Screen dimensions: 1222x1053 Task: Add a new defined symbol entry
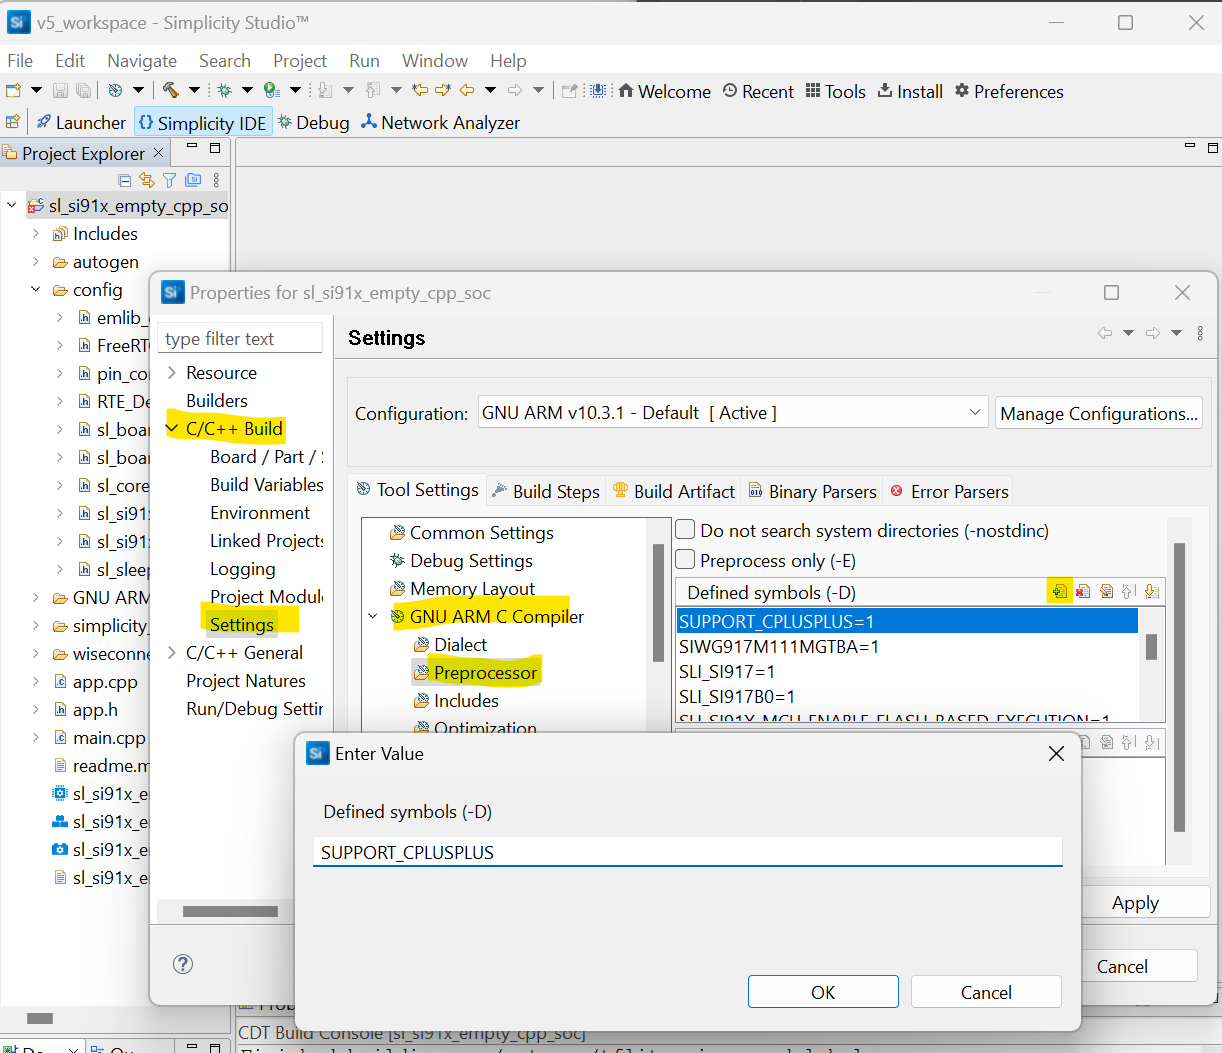(1059, 590)
